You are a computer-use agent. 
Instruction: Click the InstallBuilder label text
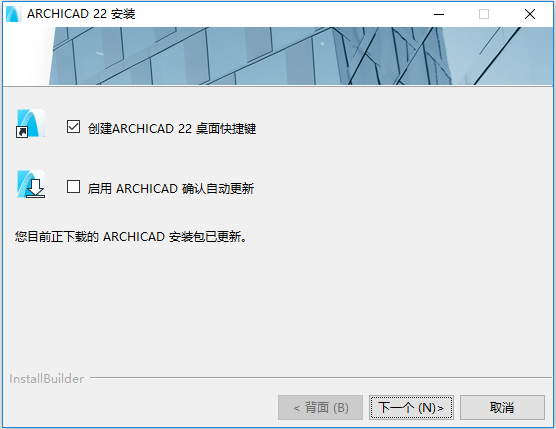[46, 379]
